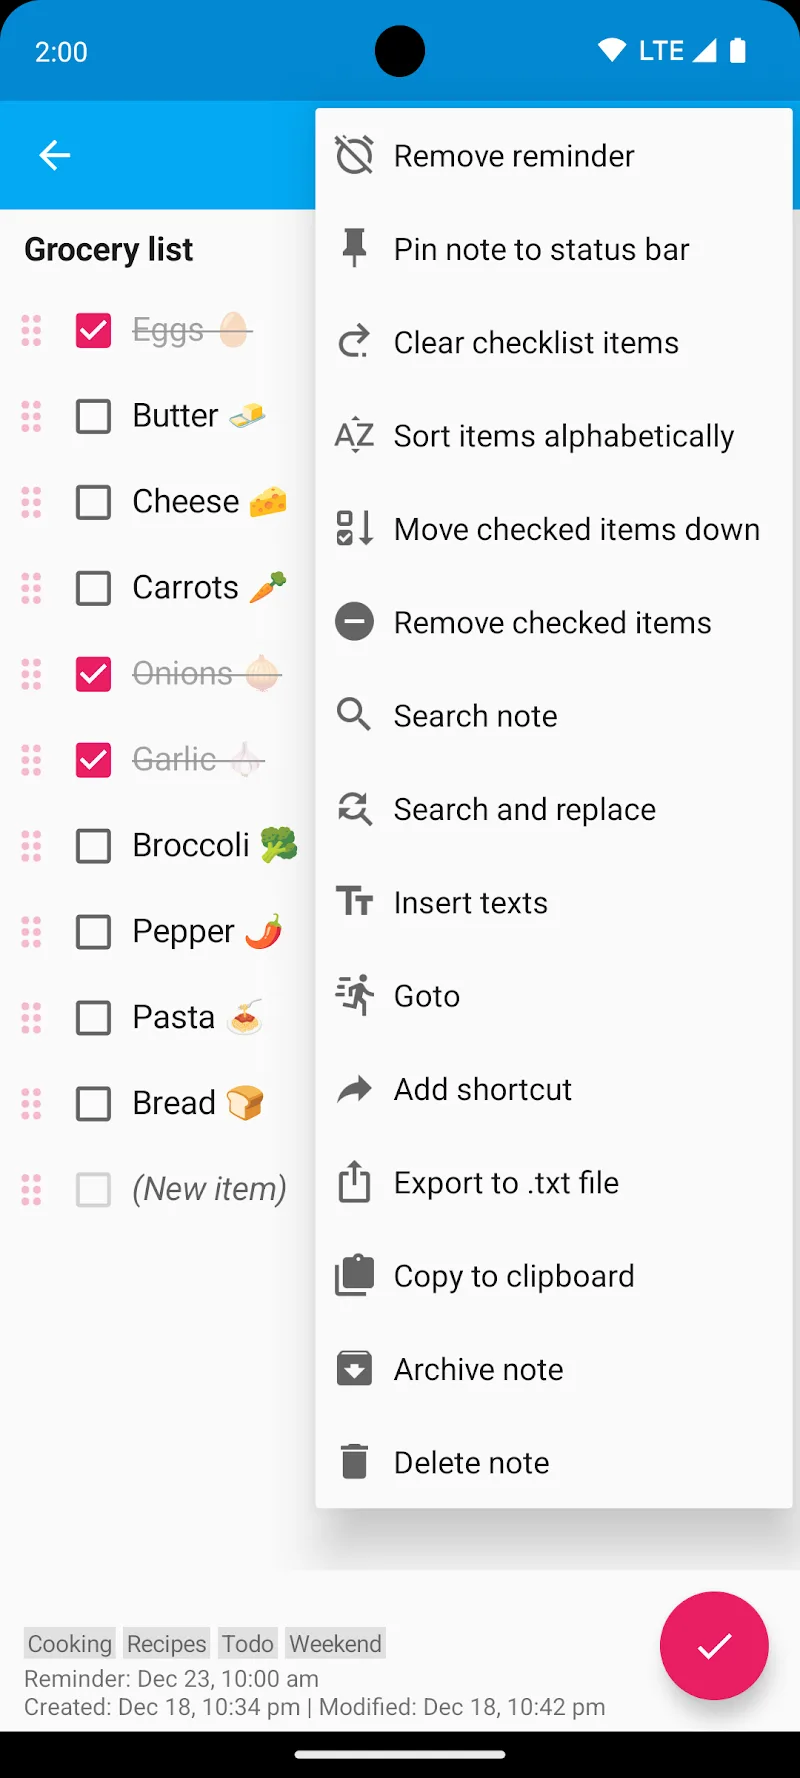The image size is (800, 1778).
Task: Tap the drag handle next to Broccoli
Action: click(30, 845)
